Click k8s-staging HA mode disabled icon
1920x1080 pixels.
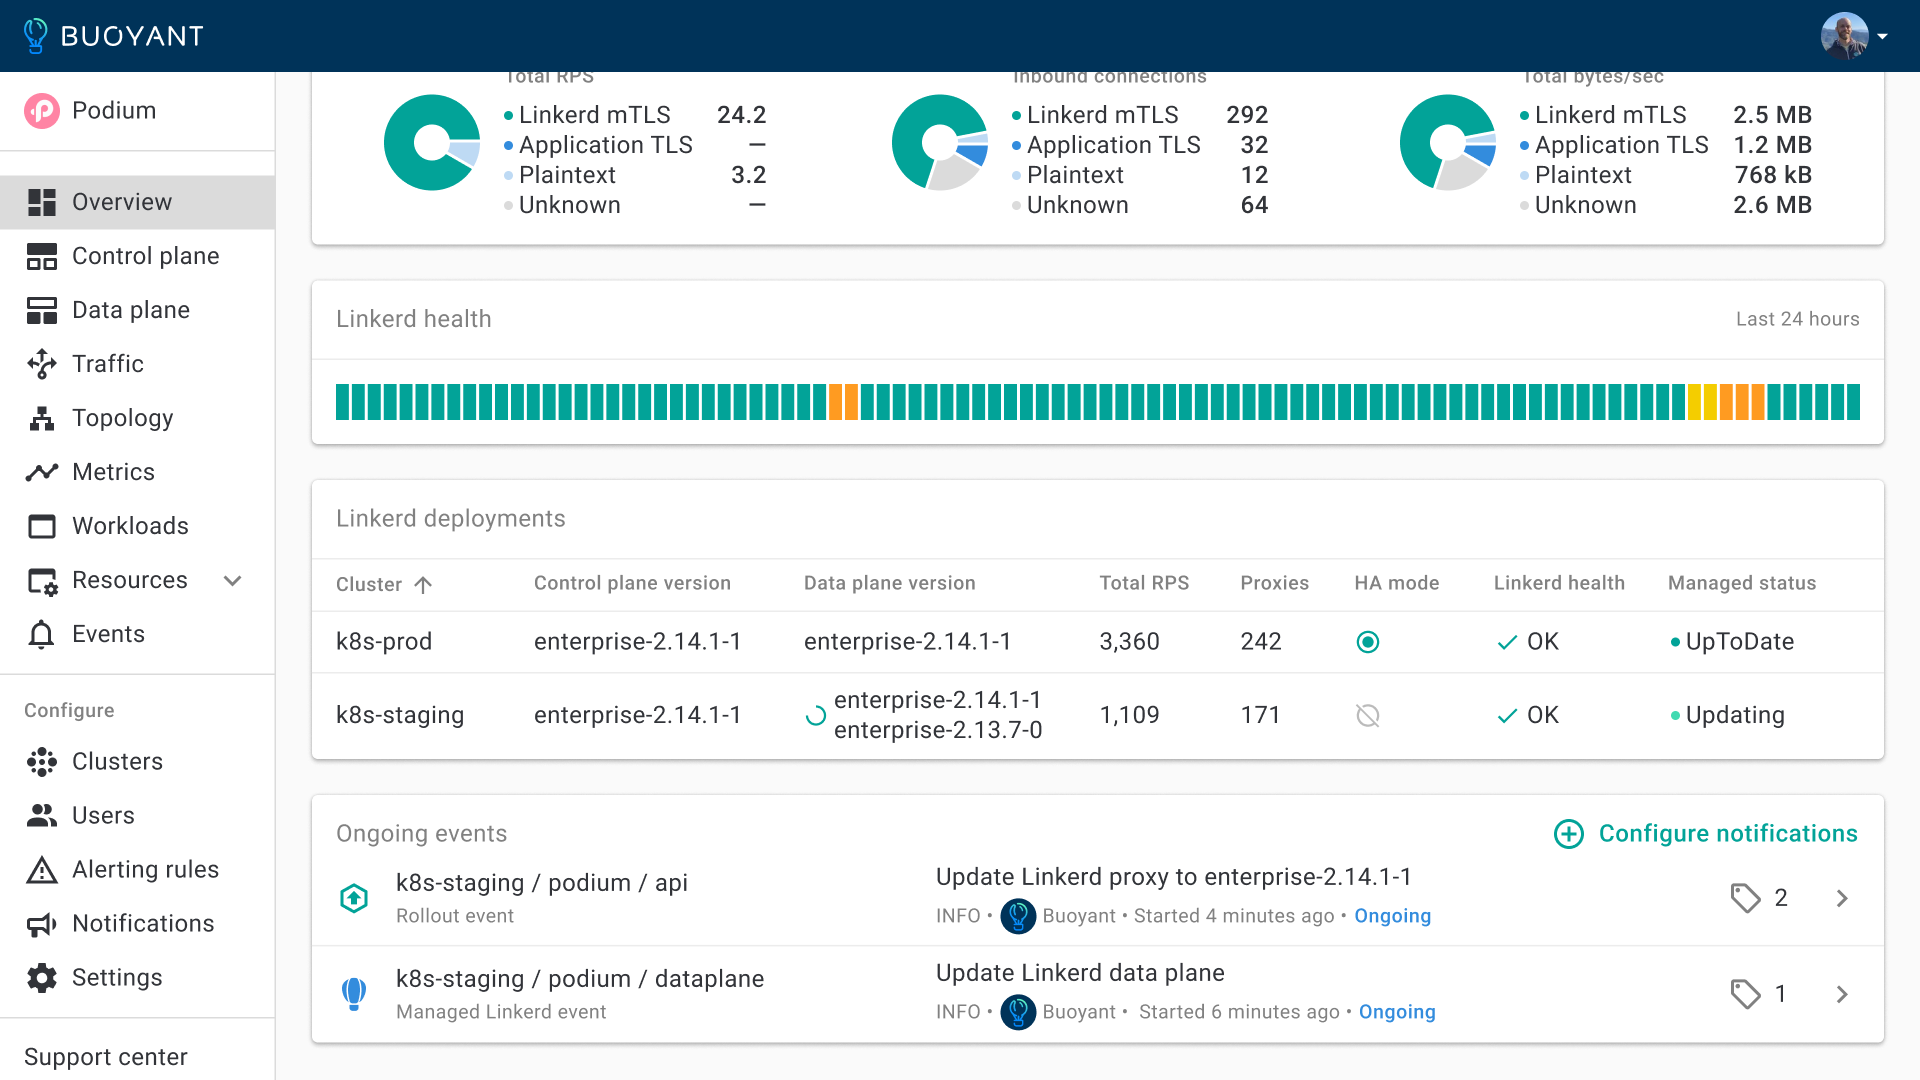[1367, 715]
